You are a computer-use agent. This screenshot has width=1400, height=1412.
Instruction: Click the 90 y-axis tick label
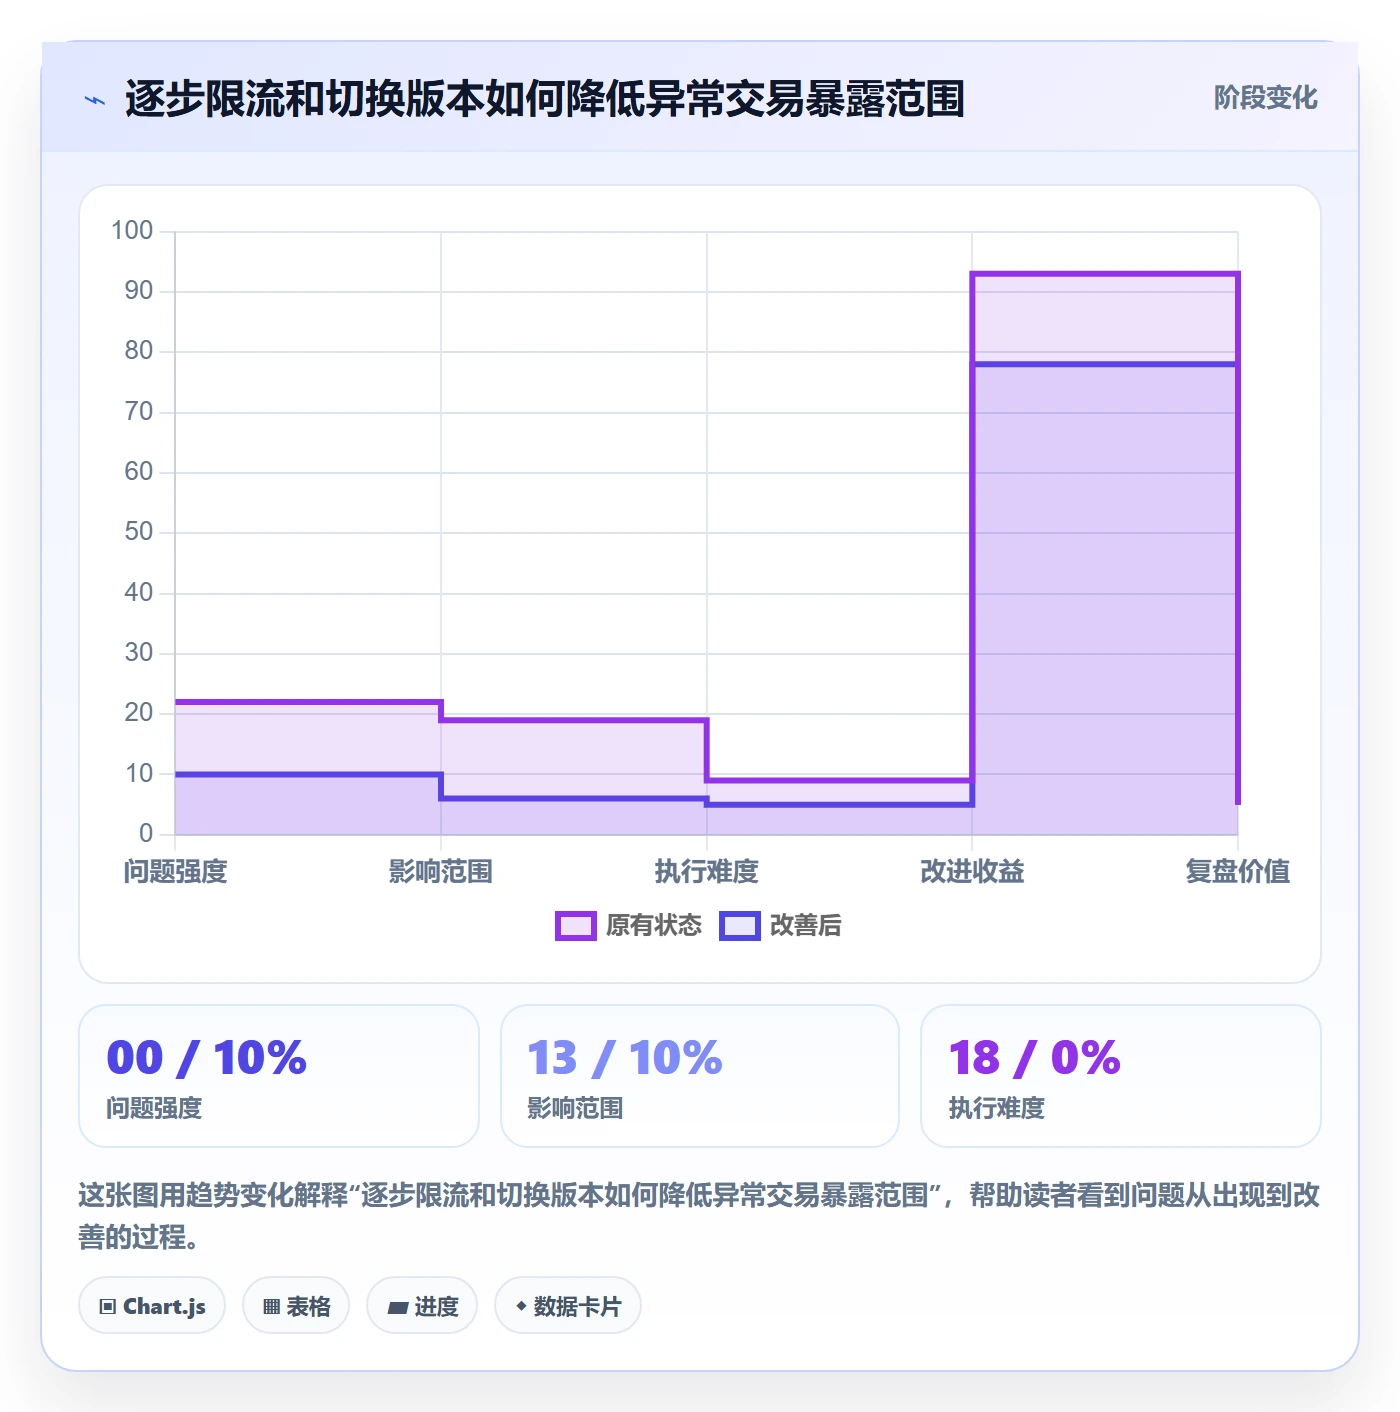tap(139, 291)
